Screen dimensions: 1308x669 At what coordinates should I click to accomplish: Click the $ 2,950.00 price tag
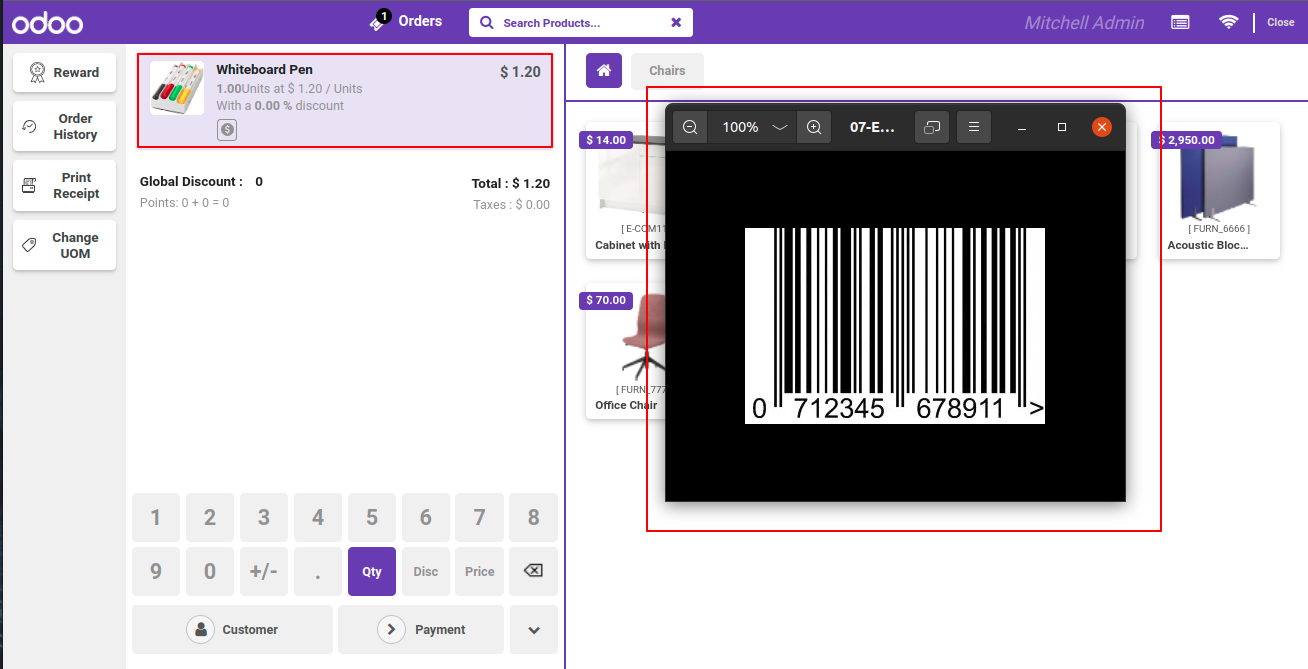point(1187,140)
